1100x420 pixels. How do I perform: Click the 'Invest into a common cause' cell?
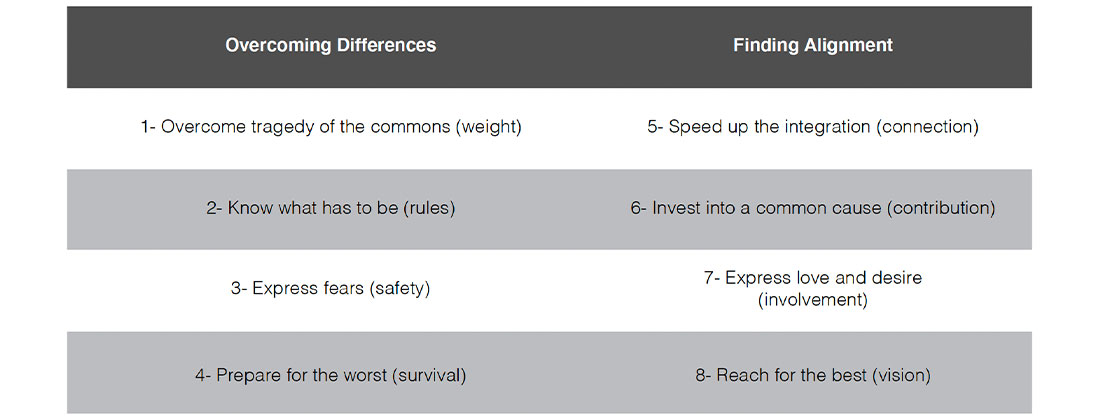[813, 209]
